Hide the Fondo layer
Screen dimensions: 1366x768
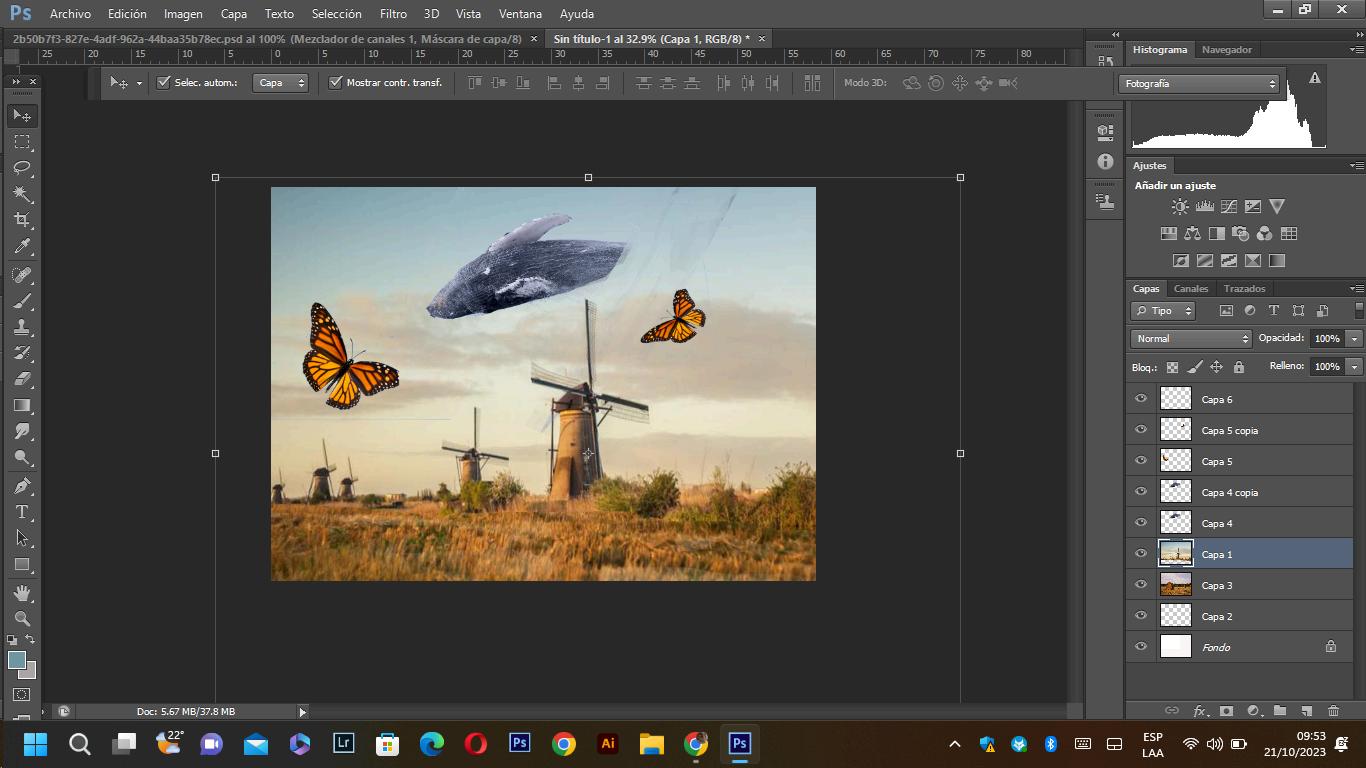point(1141,647)
